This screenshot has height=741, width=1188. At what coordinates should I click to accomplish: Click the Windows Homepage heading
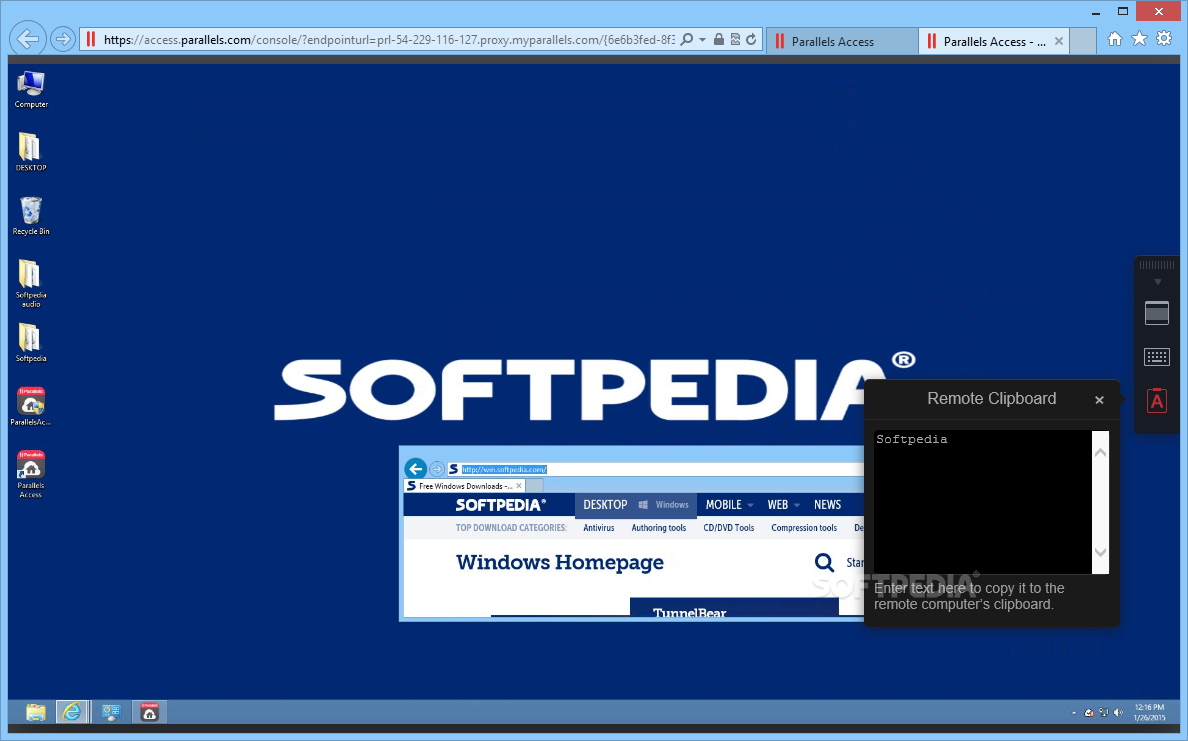[x=560, y=562]
